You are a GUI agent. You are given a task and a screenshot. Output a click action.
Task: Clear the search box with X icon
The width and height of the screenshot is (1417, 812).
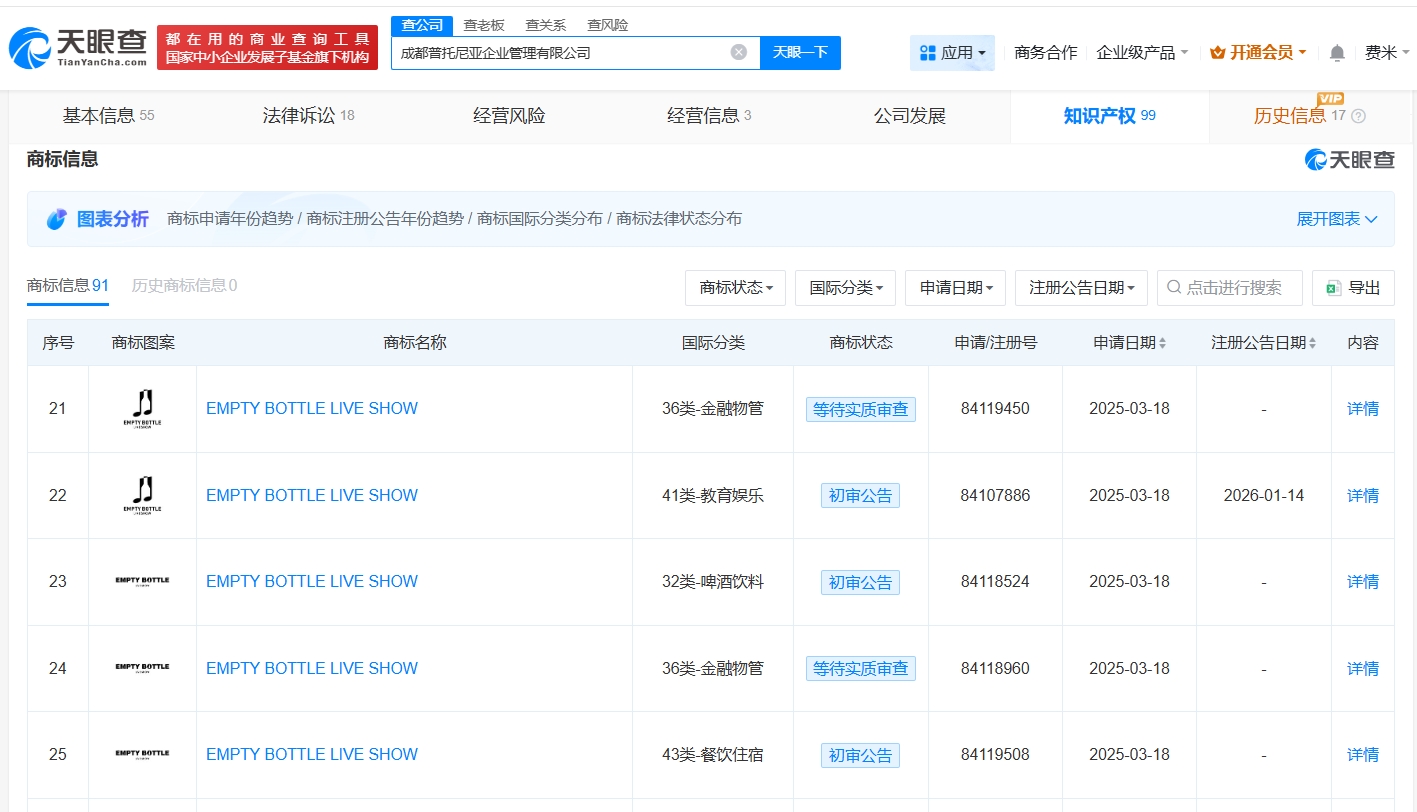(x=738, y=52)
